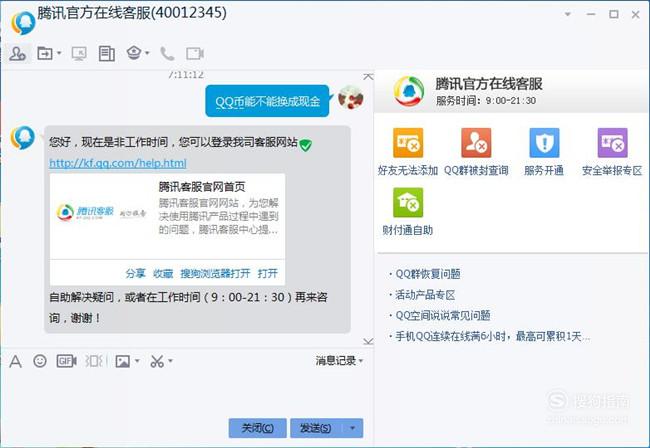This screenshot has height=448, width=650.
Task: Click the add contact icon in toolbar
Action: 18,54
